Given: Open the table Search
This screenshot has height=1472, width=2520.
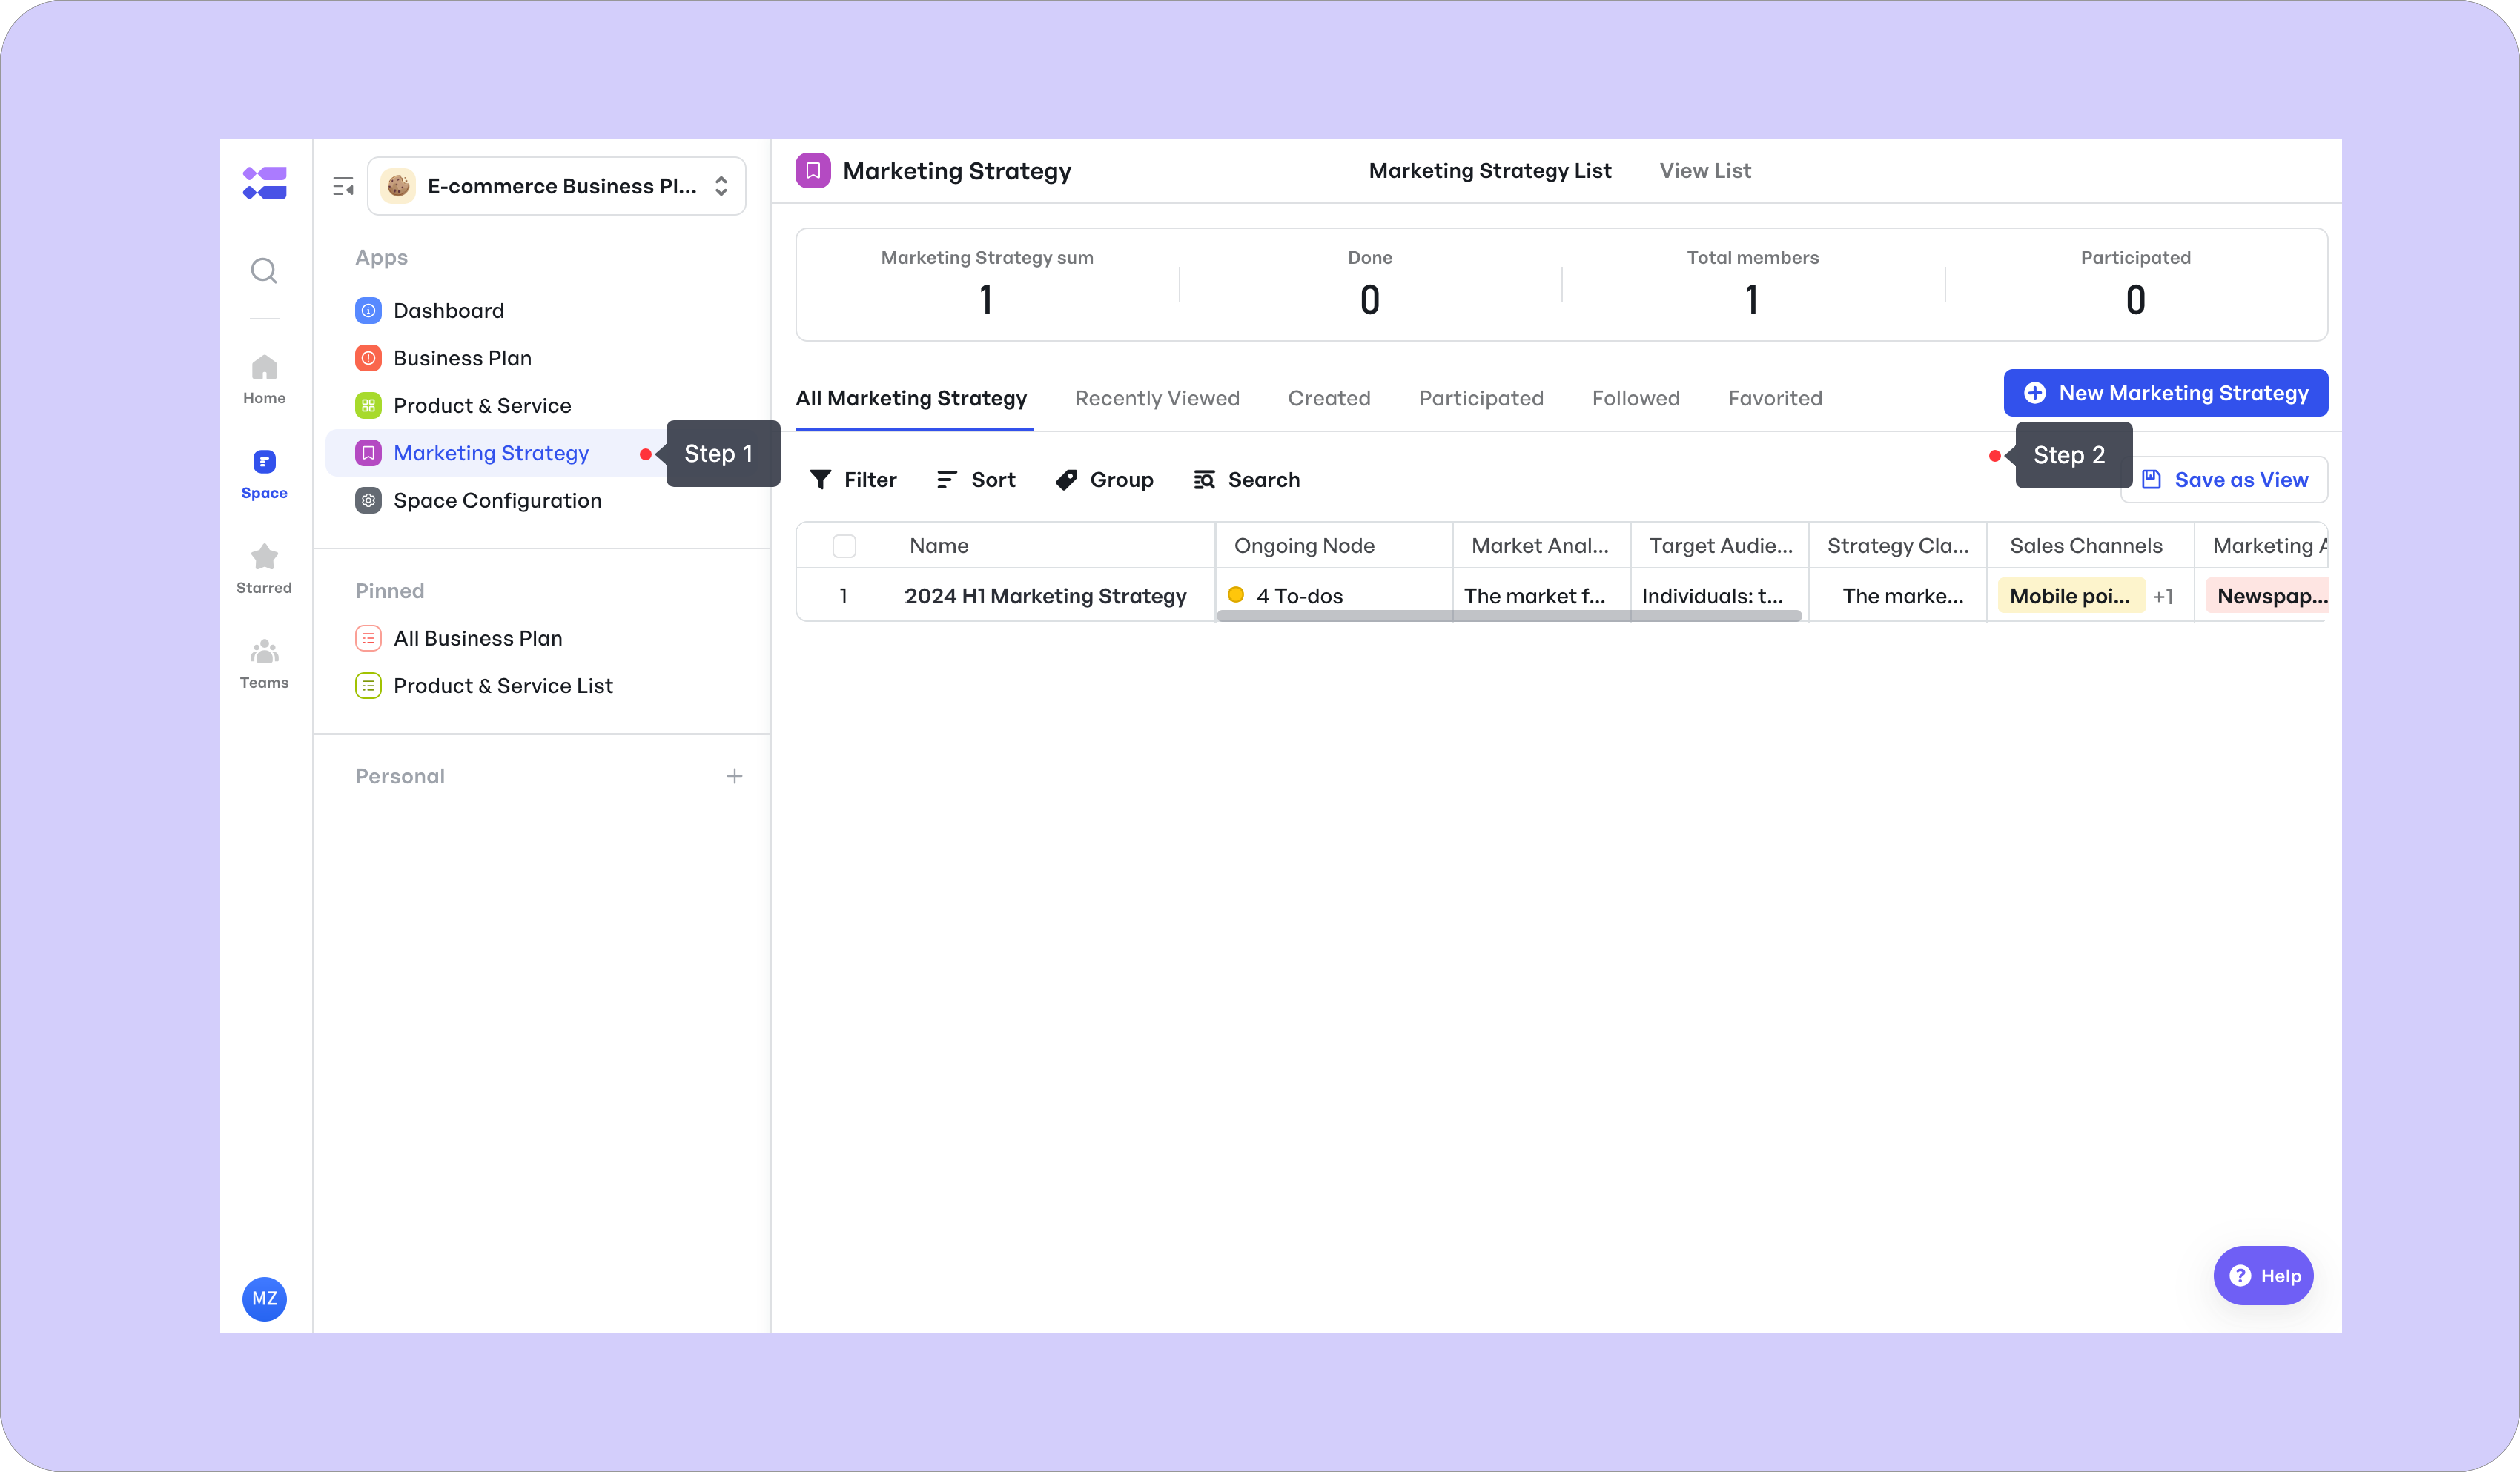Looking at the screenshot, I should tap(1247, 480).
